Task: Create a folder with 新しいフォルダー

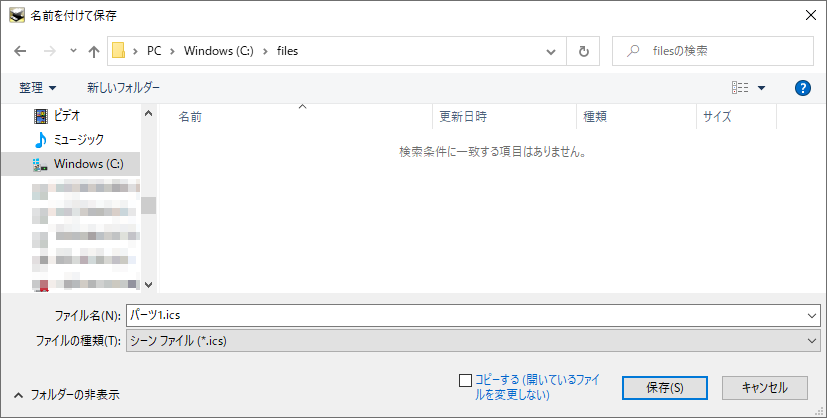Action: point(123,88)
